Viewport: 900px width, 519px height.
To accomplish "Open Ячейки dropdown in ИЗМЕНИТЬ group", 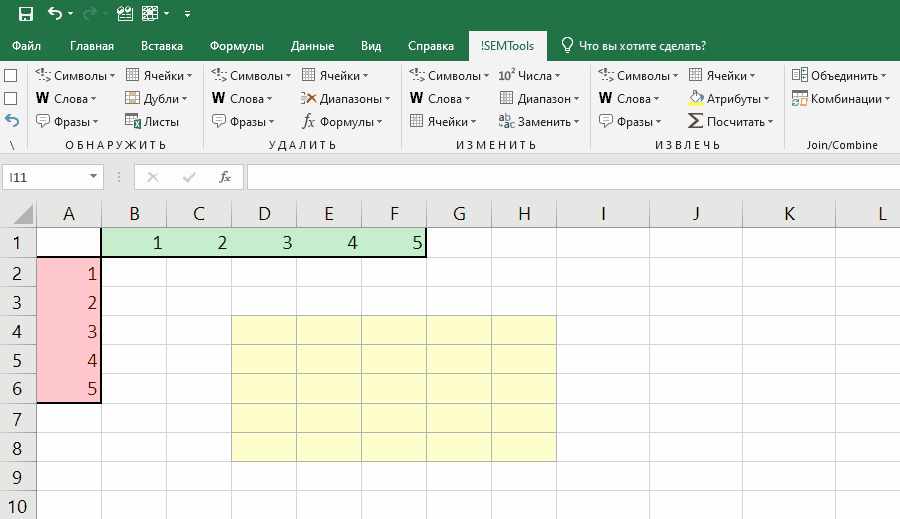I will (443, 122).
